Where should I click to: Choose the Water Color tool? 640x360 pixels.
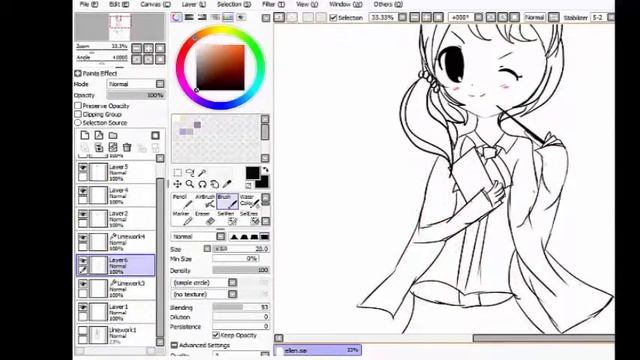pyautogui.click(x=249, y=201)
